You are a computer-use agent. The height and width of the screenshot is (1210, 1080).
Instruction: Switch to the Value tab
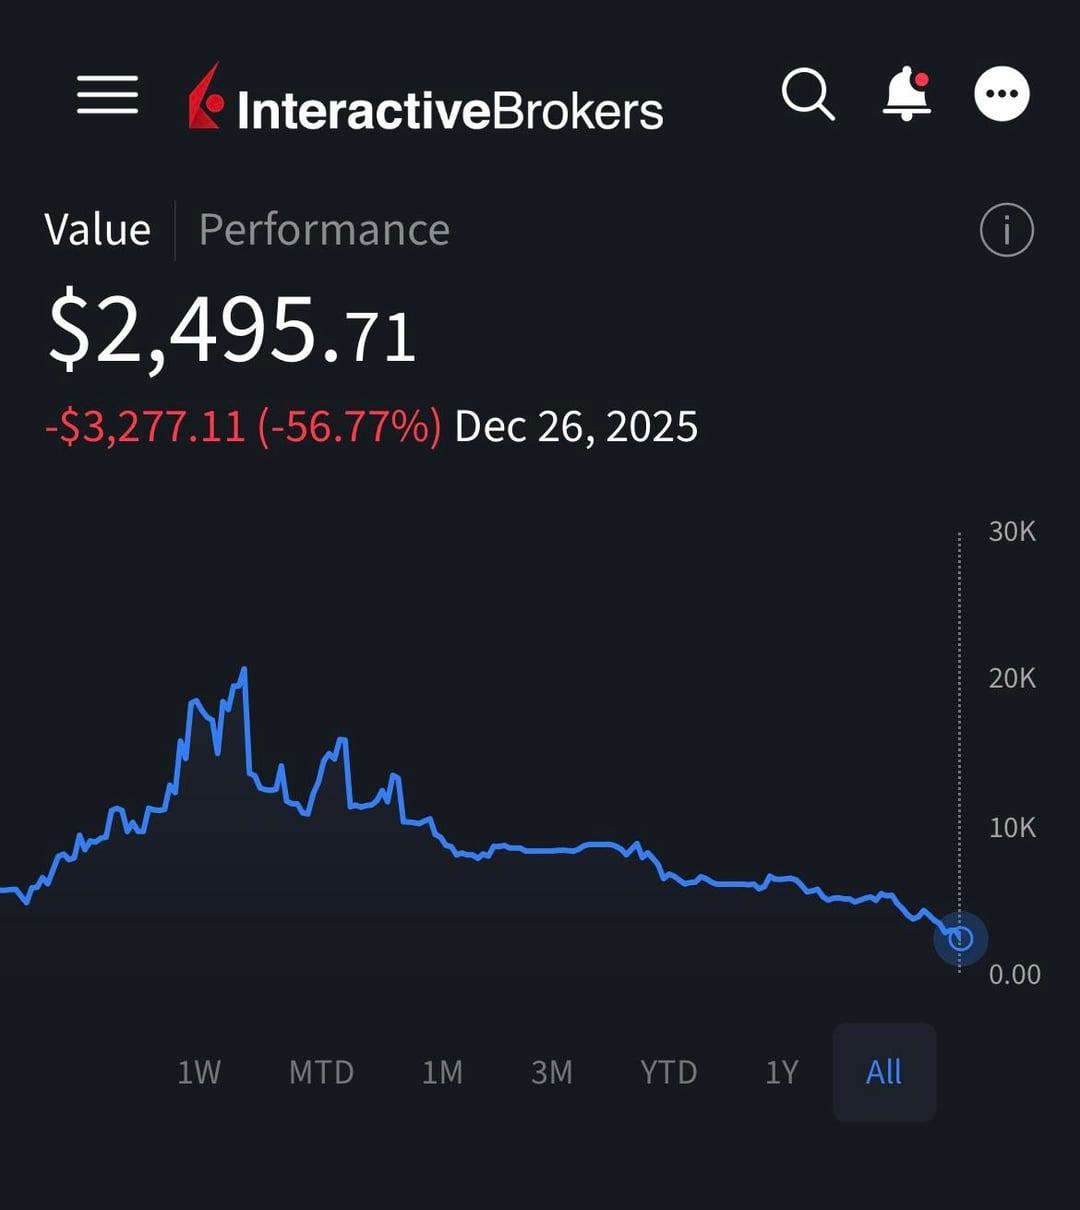click(98, 230)
